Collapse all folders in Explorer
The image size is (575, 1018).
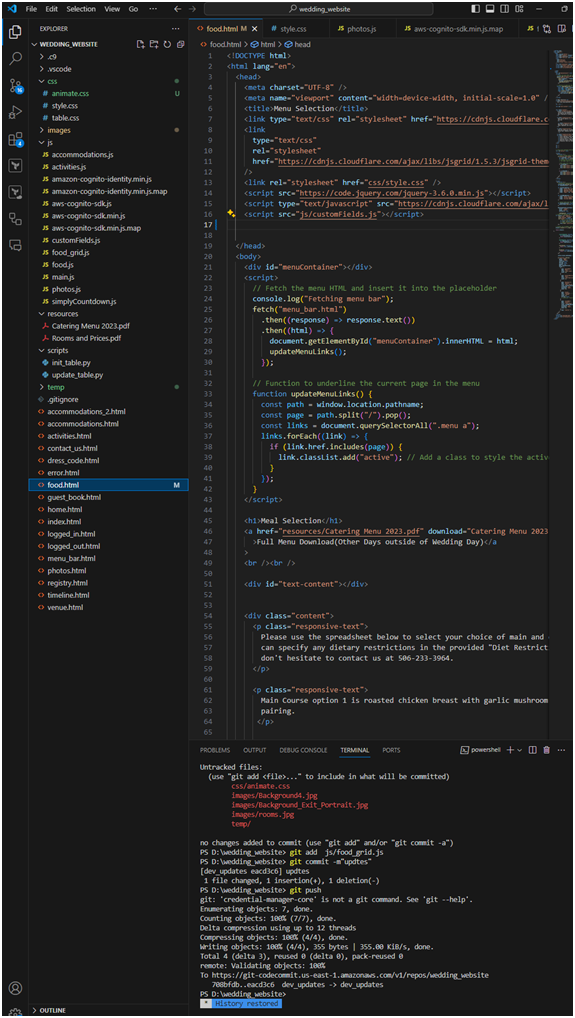pyautogui.click(x=180, y=44)
